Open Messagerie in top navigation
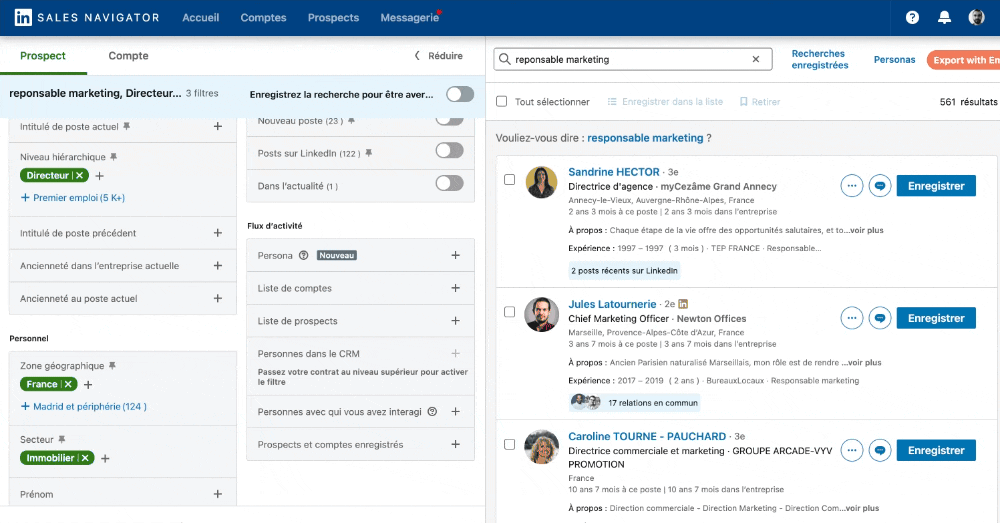This screenshot has height=523, width=1000. 409,17
